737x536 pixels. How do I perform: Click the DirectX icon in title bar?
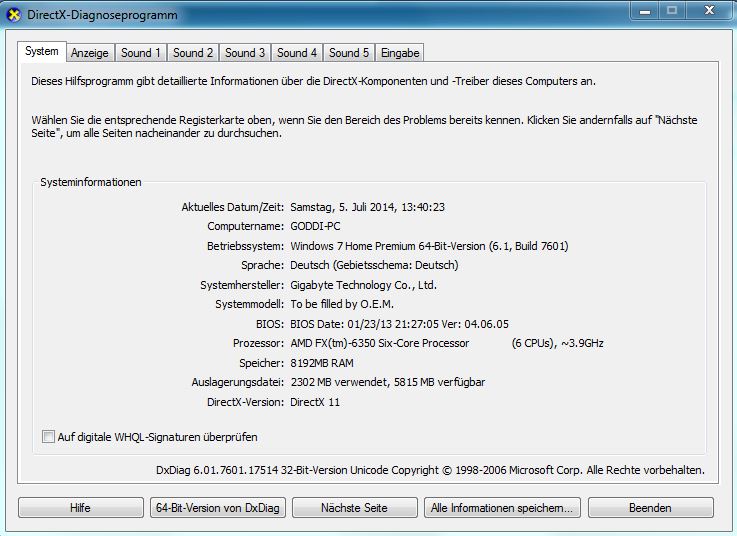[x=14, y=15]
